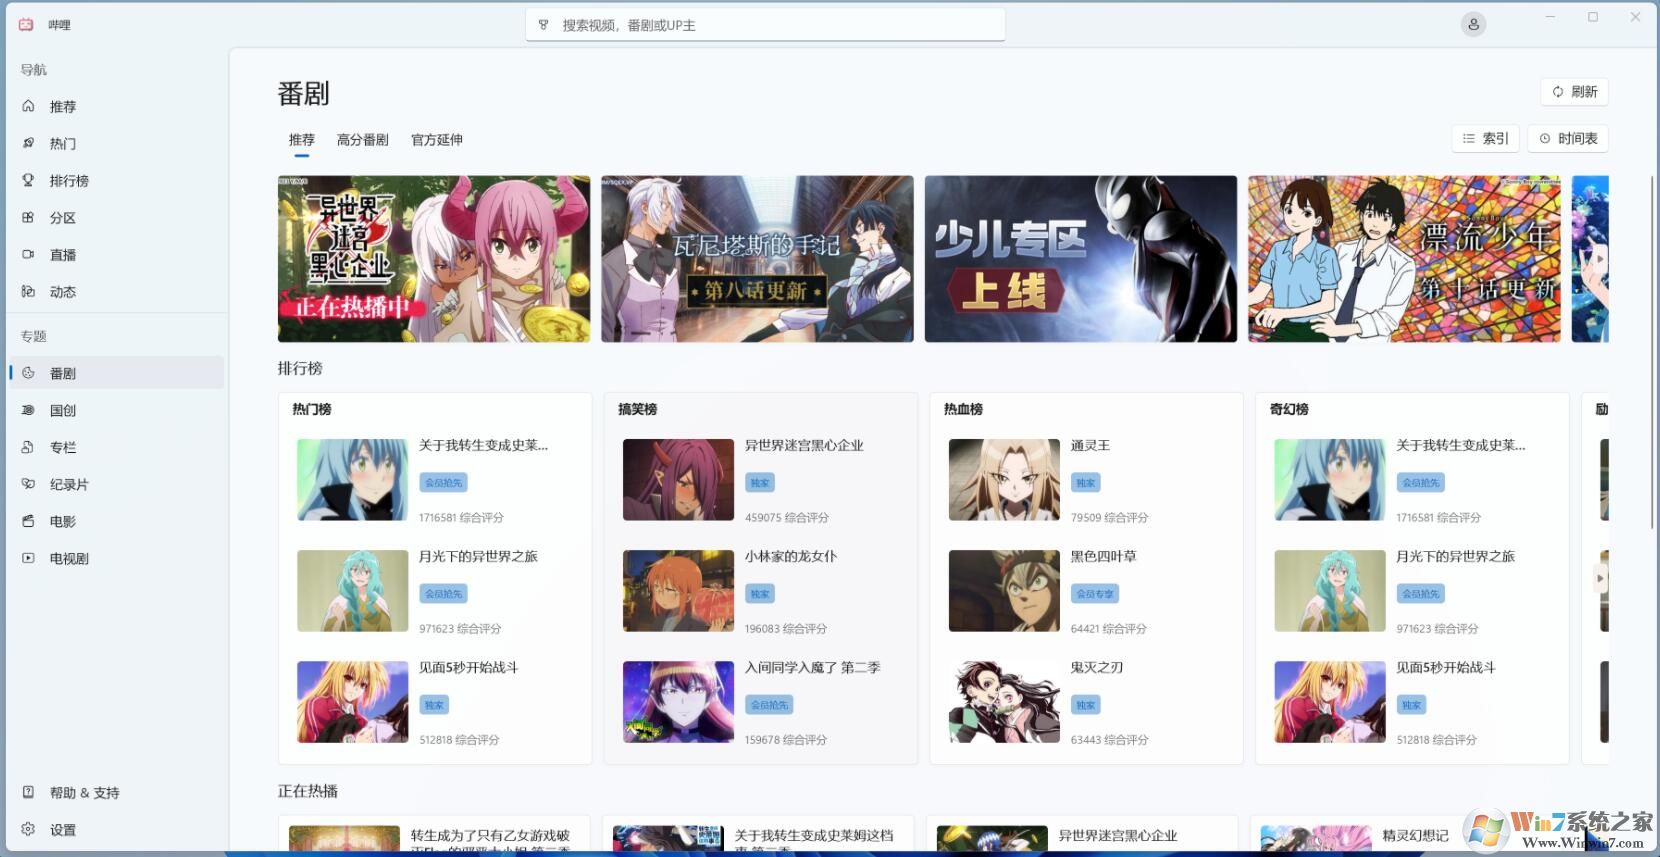Open 转生成为了只有乙女游戏破 card in 正在热播

coord(434,835)
